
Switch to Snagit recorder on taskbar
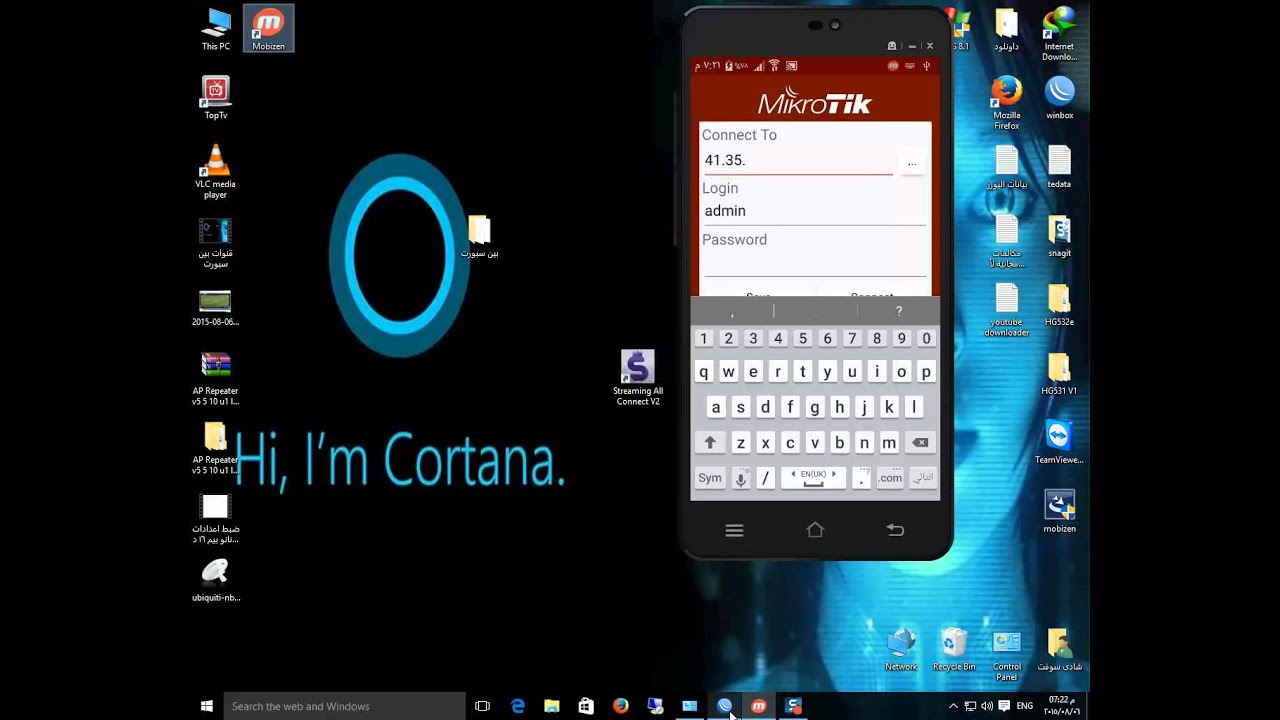click(793, 706)
